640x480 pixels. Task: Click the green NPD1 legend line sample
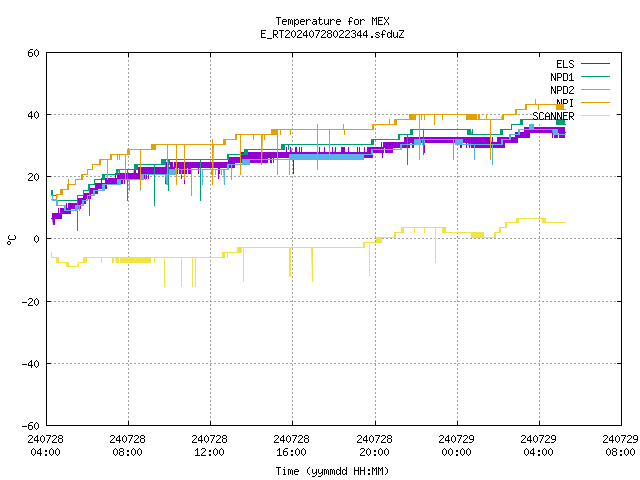coord(595,76)
